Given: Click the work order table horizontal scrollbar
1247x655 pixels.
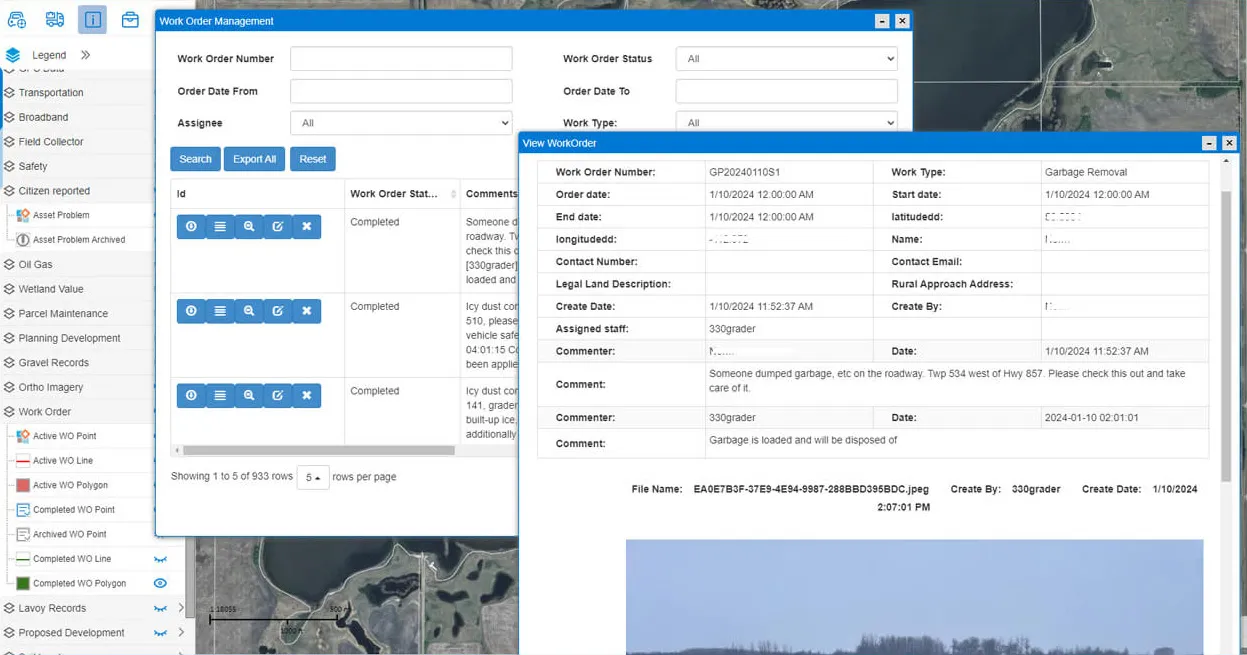Looking at the screenshot, I should (x=318, y=450).
